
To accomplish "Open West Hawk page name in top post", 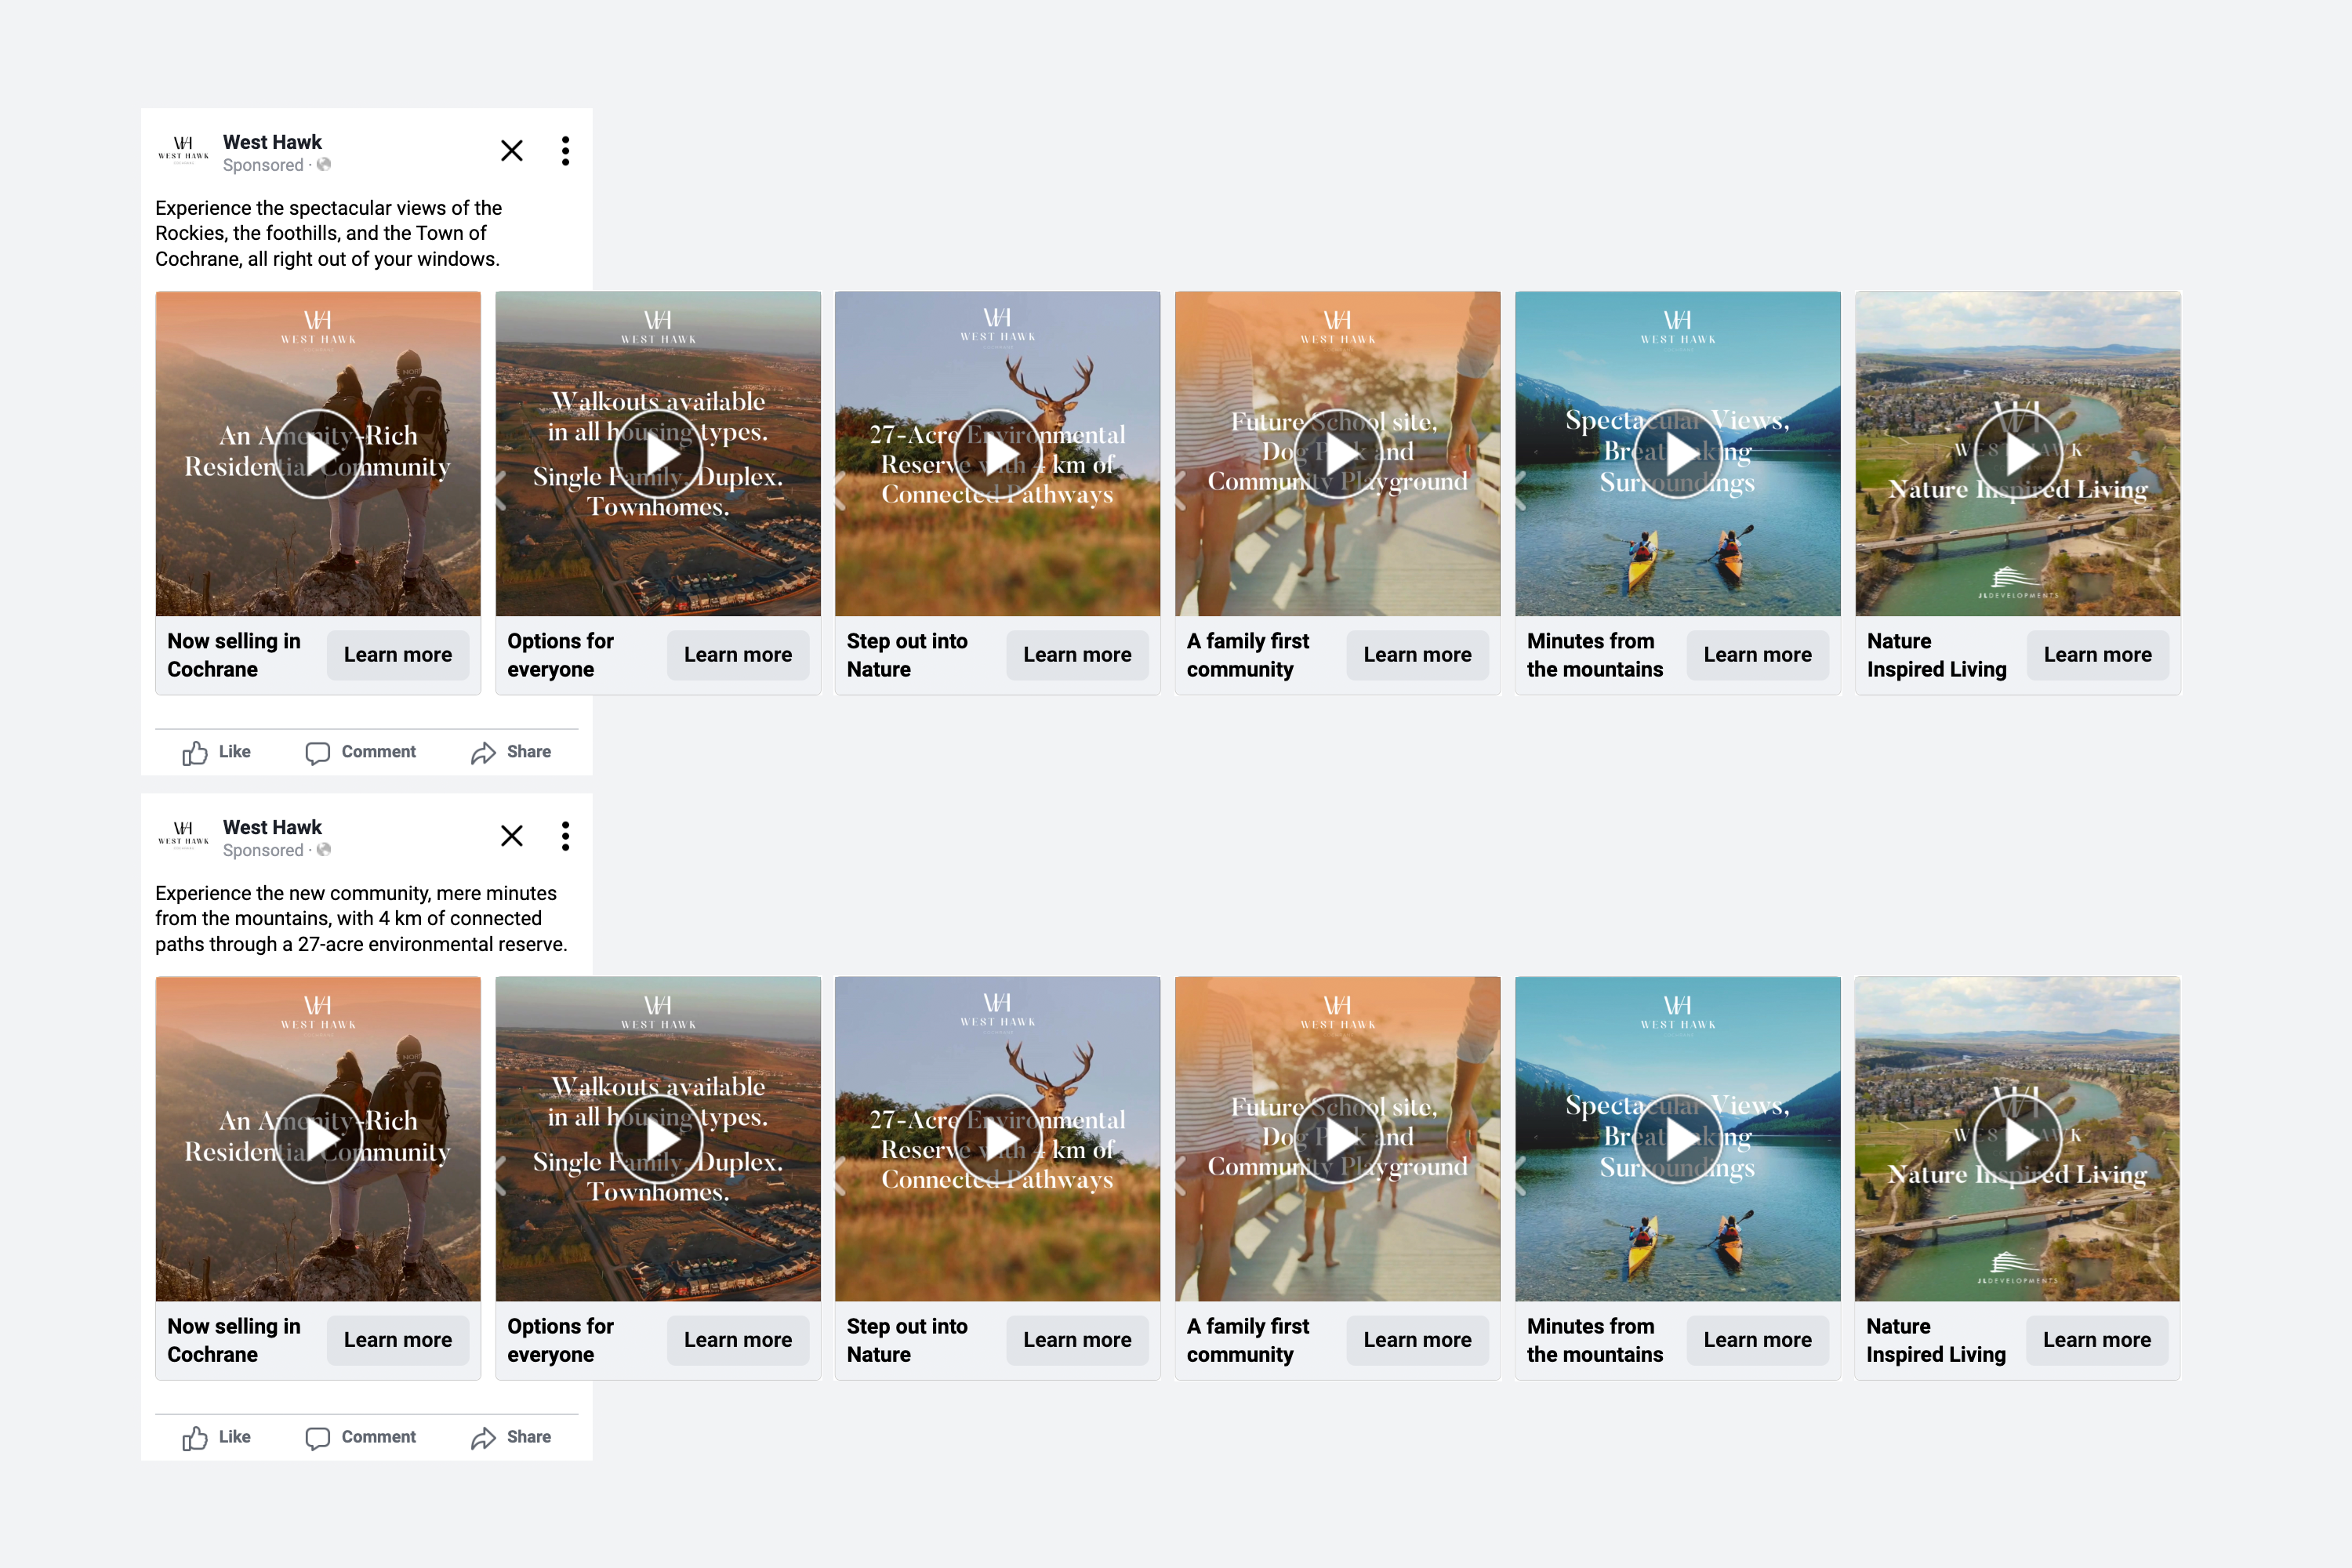I will [x=272, y=142].
